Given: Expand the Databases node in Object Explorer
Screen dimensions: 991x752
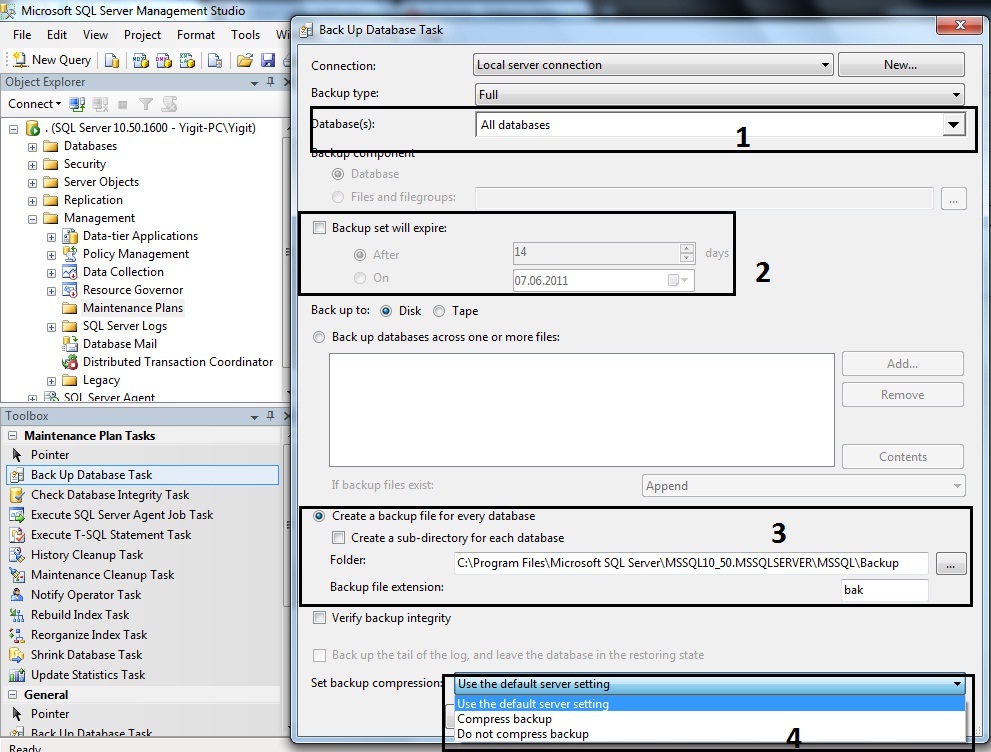Looking at the screenshot, I should 32,146.
